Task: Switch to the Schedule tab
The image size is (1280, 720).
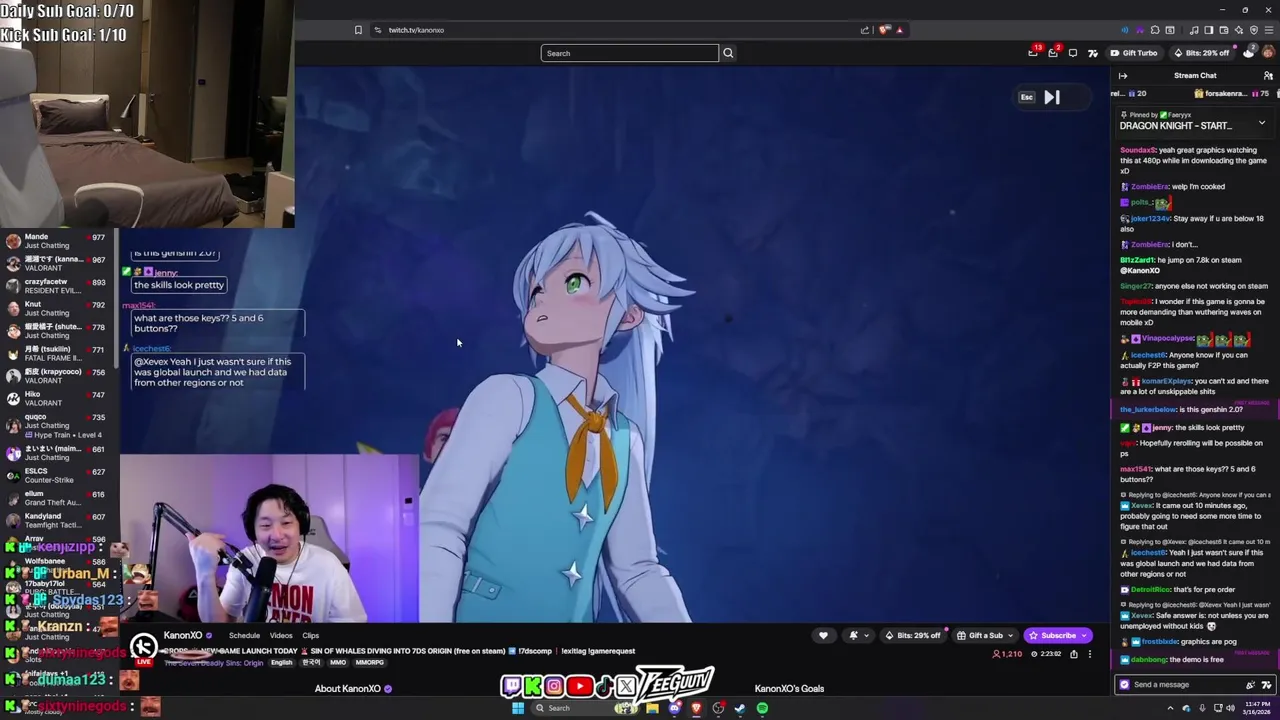Action: point(244,635)
